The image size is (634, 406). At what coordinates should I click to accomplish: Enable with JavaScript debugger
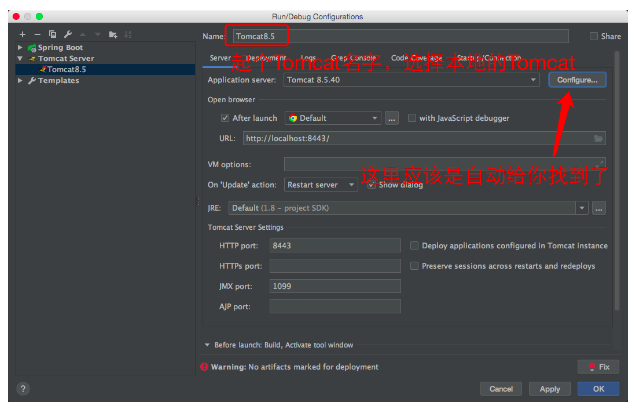[x=412, y=118]
